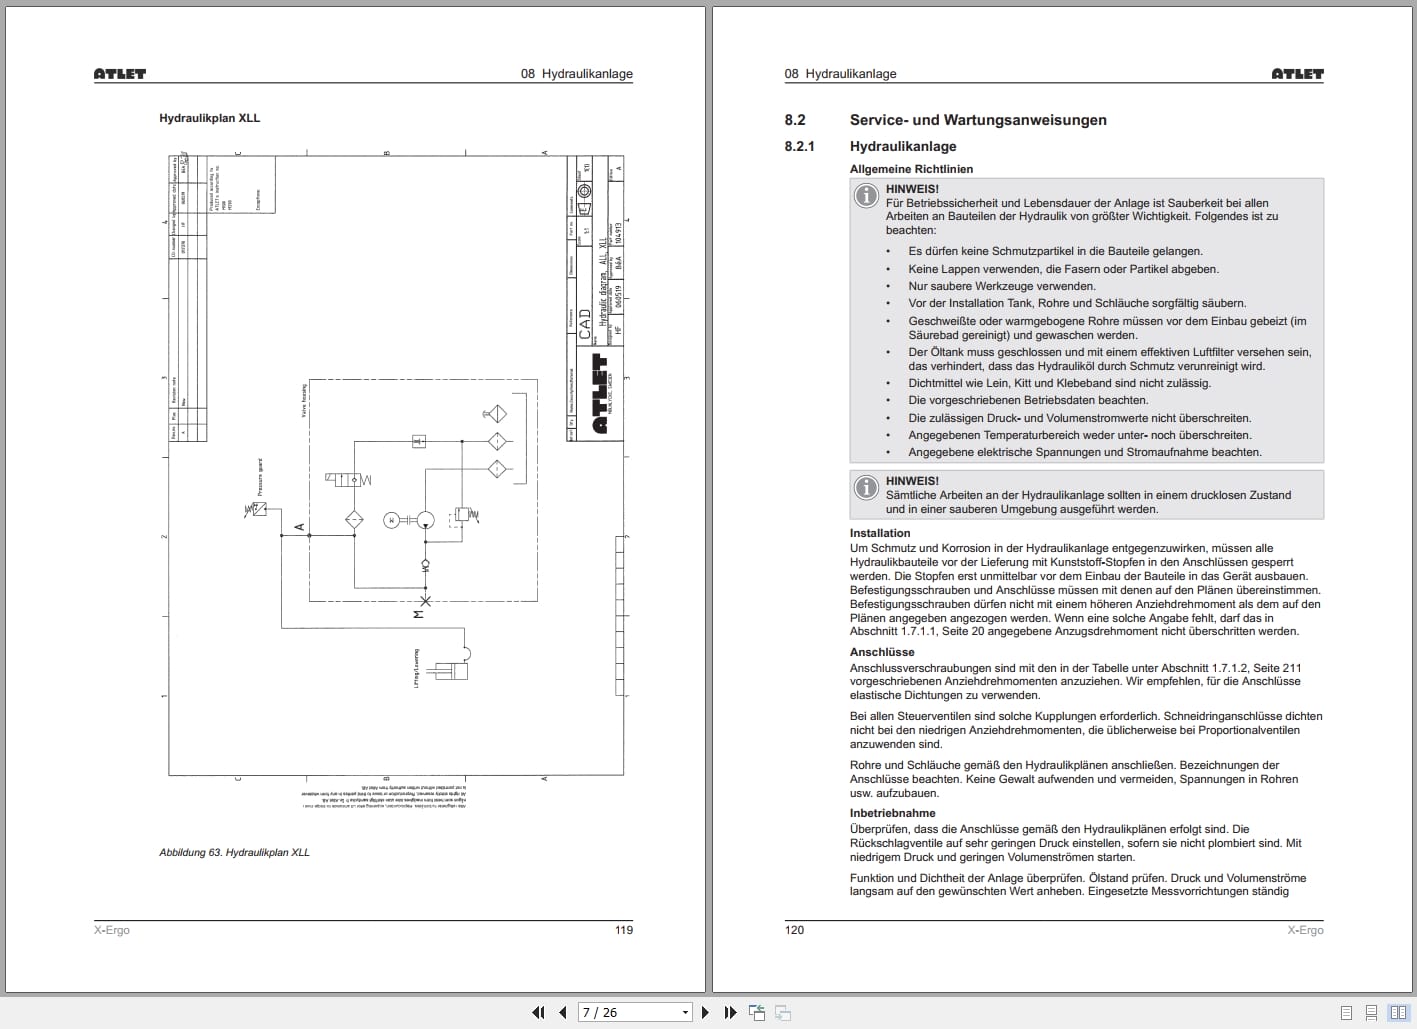The image size is (1417, 1029).
Task: Click the Abbildung 63 caption text
Action: [x=233, y=851]
